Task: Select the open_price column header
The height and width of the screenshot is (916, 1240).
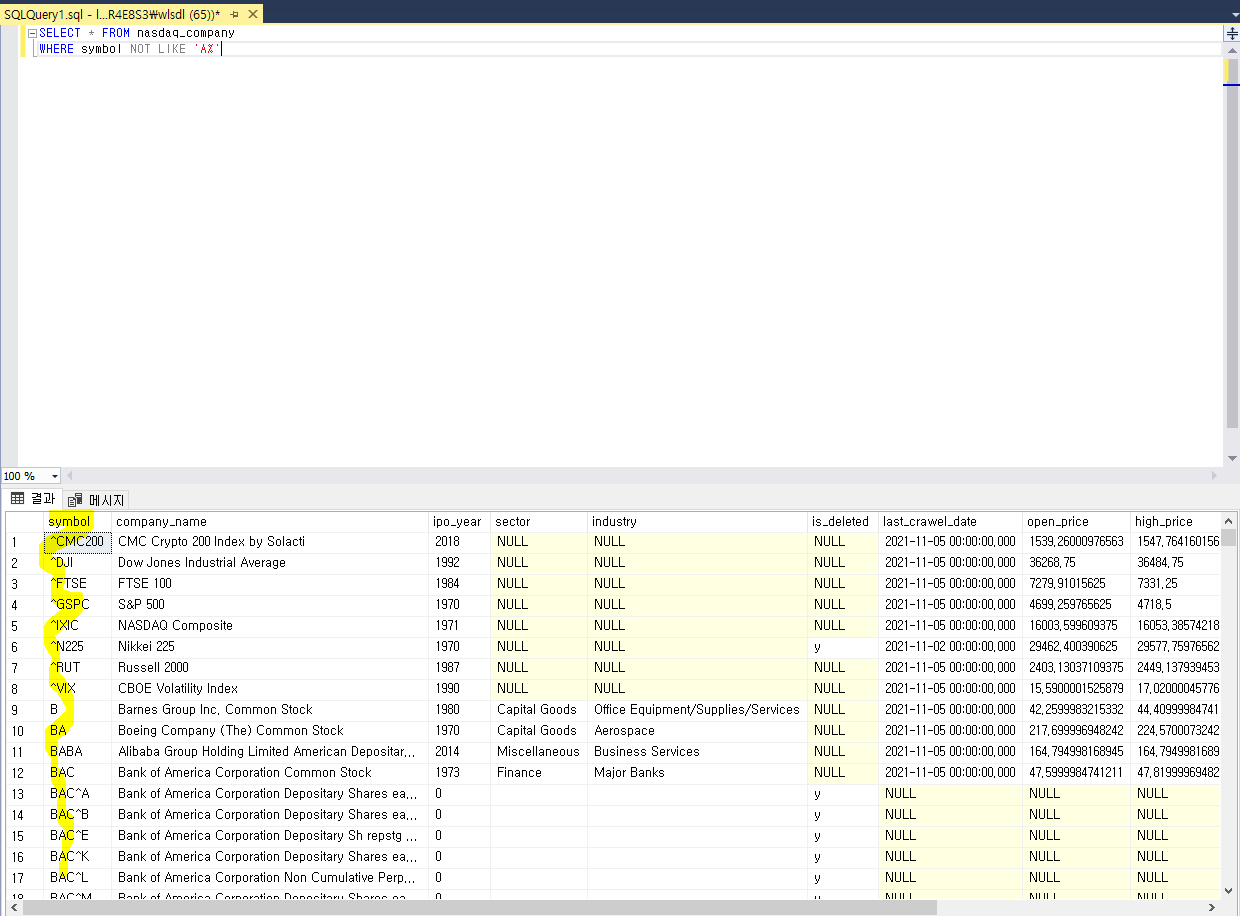Action: 1077,521
